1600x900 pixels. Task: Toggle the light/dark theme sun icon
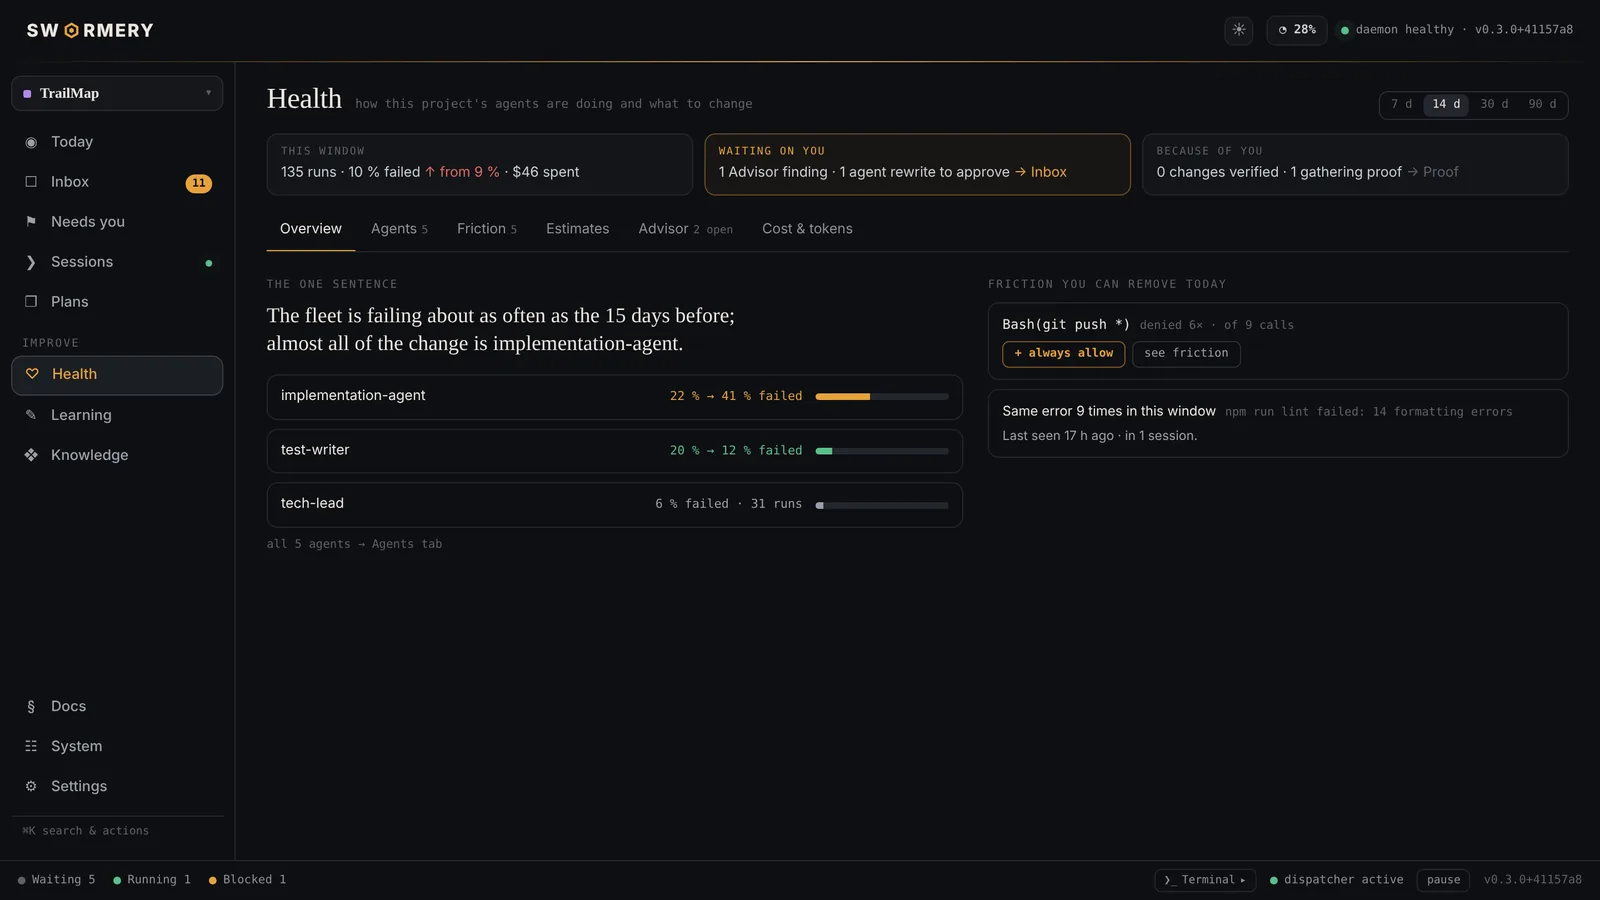tap(1238, 30)
